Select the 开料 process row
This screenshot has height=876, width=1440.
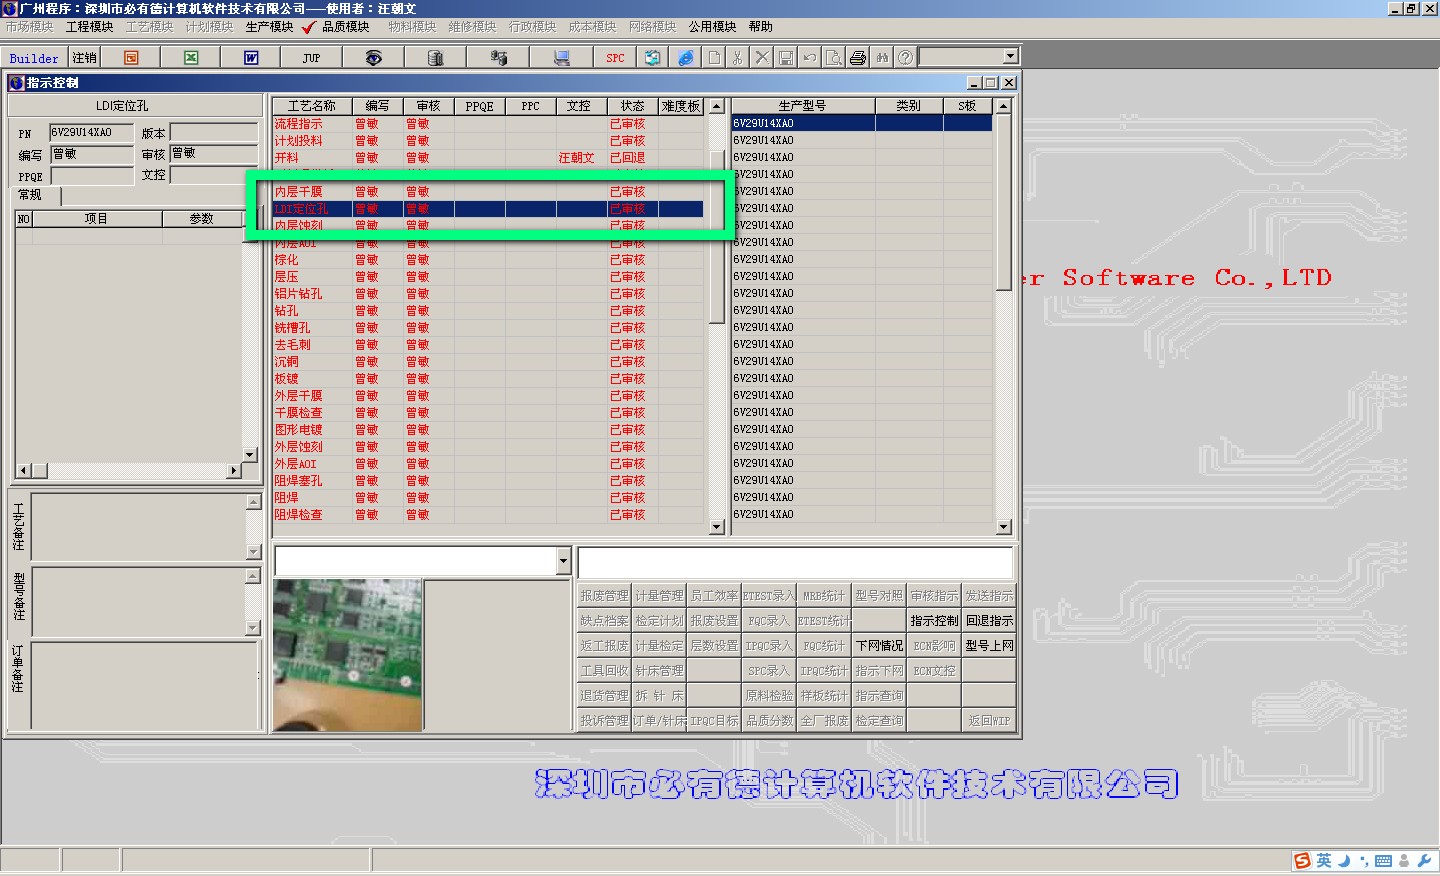(x=488, y=158)
